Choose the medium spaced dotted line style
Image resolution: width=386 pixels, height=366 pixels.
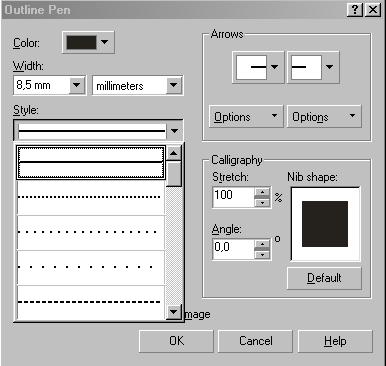tap(91, 232)
